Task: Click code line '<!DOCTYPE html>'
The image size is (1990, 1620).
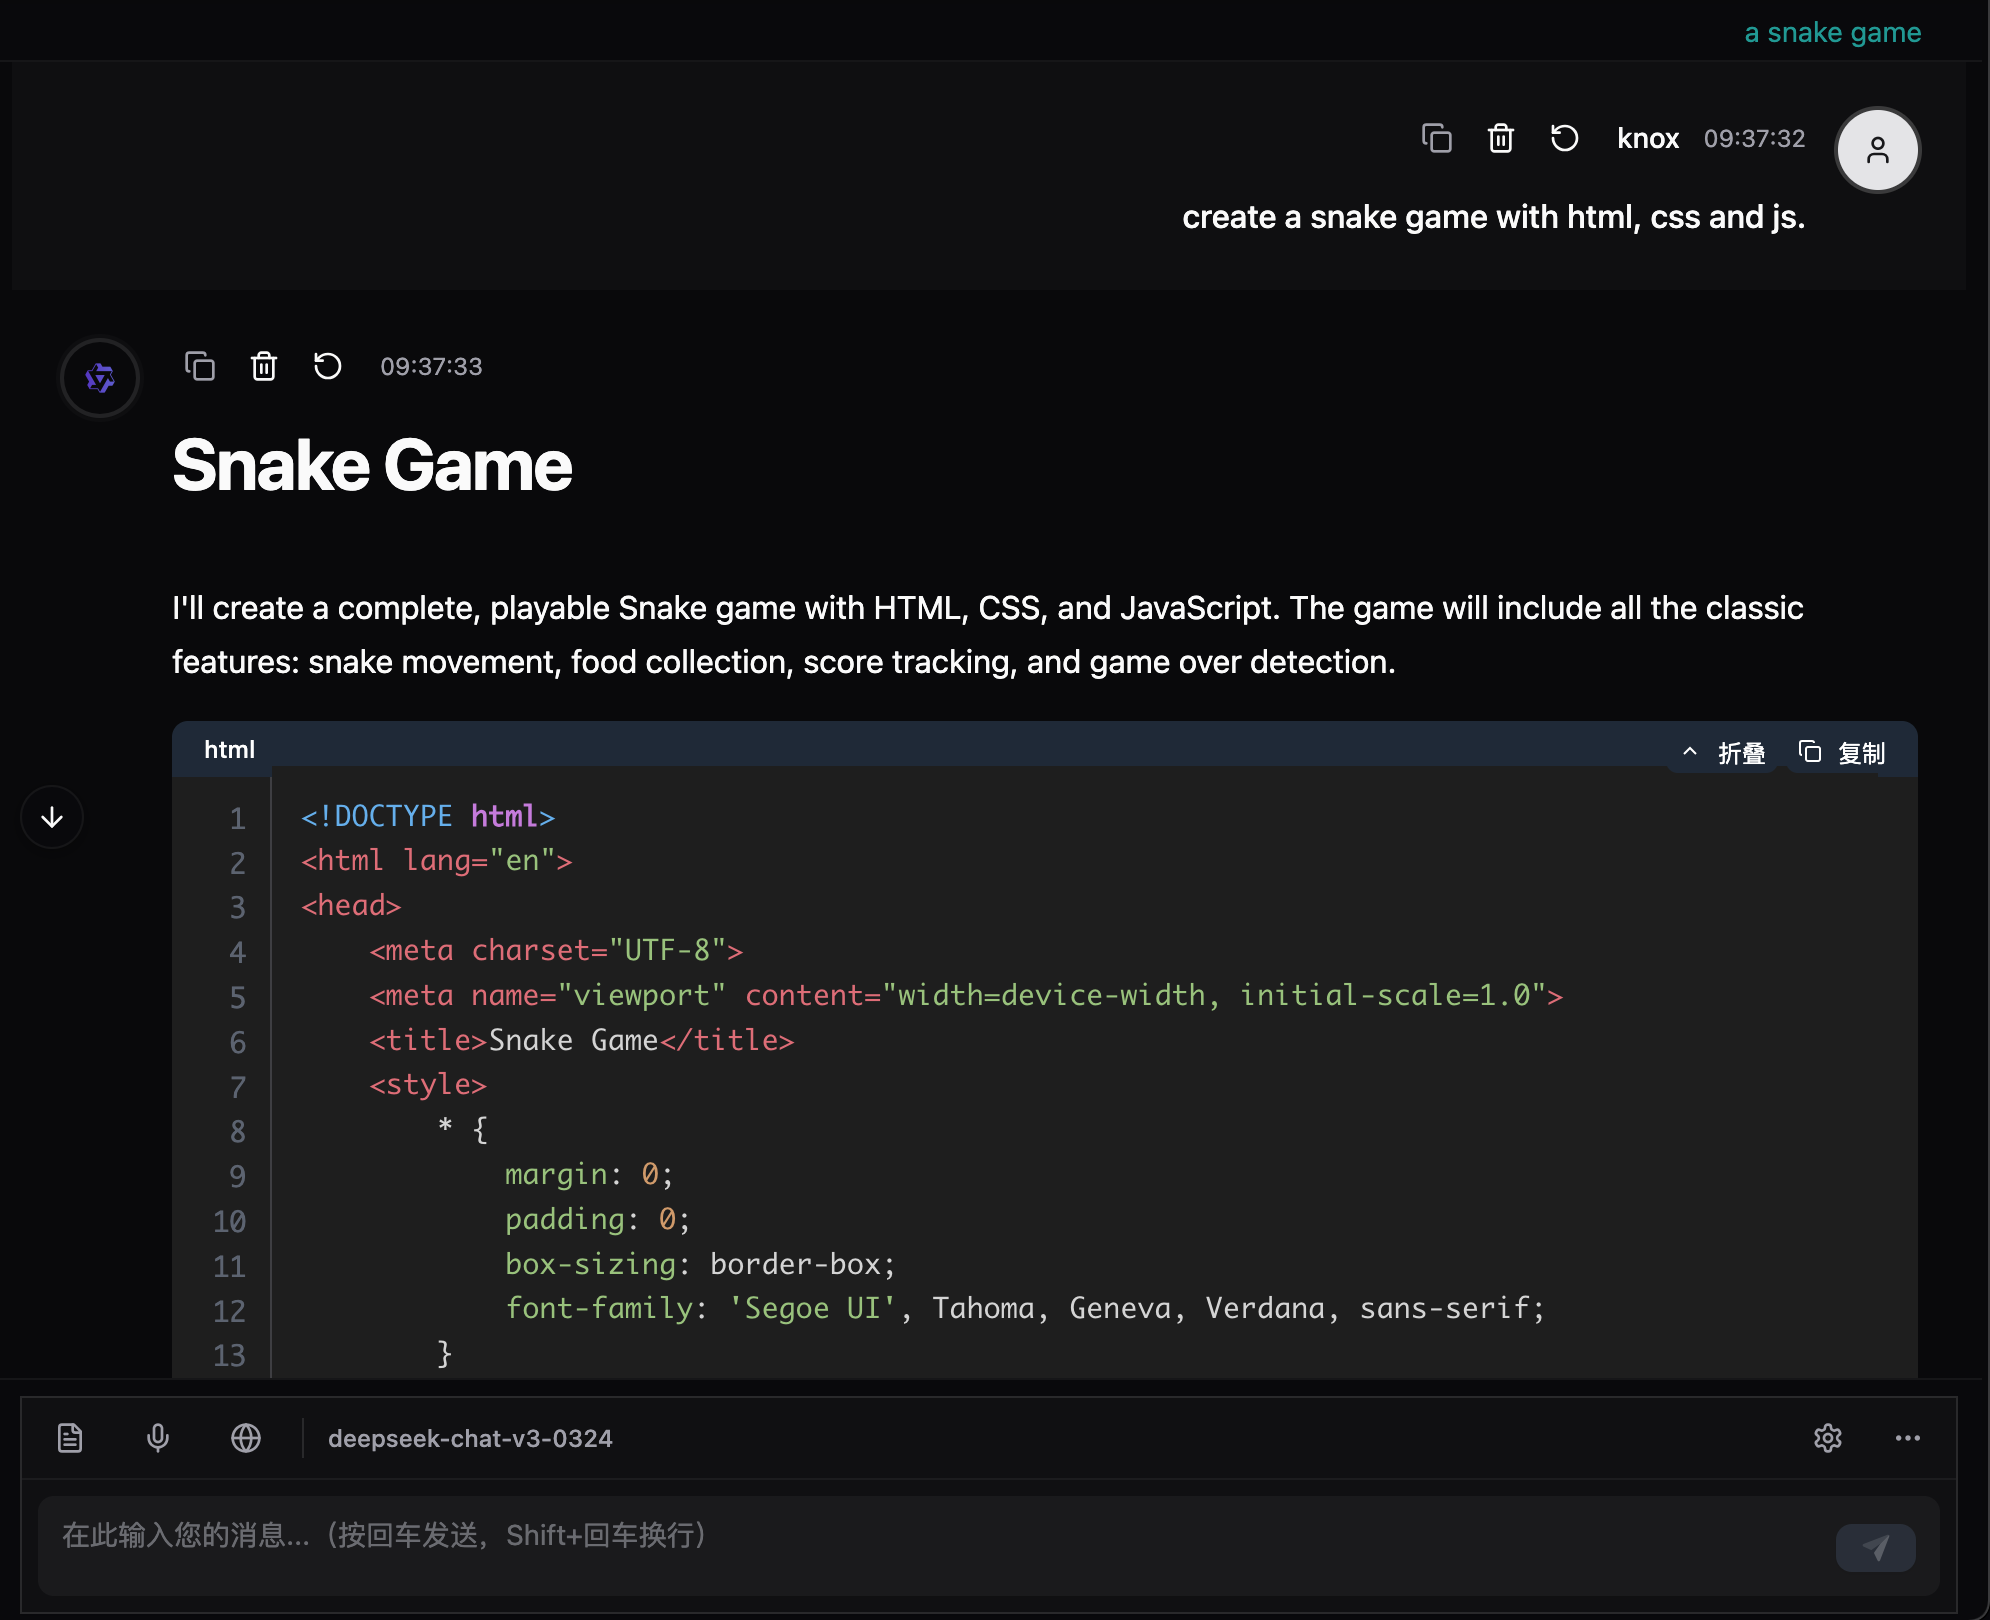Action: [x=428, y=817]
